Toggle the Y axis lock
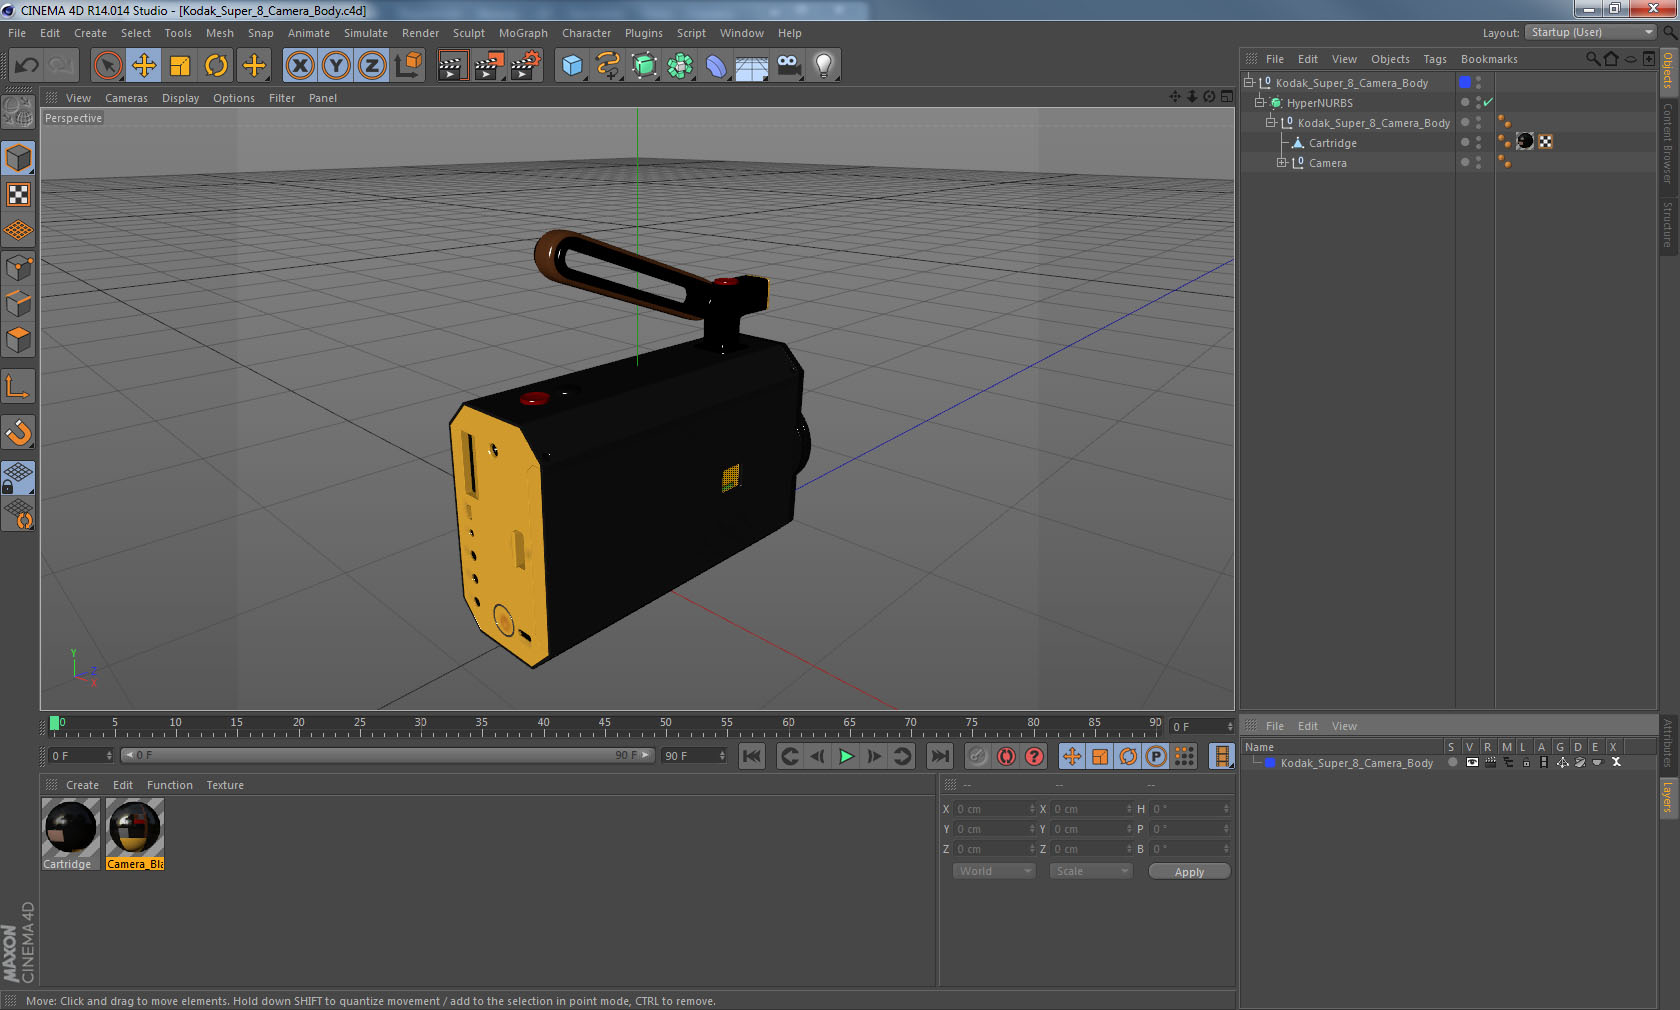Screen dimensions: 1680x1010 (336, 66)
